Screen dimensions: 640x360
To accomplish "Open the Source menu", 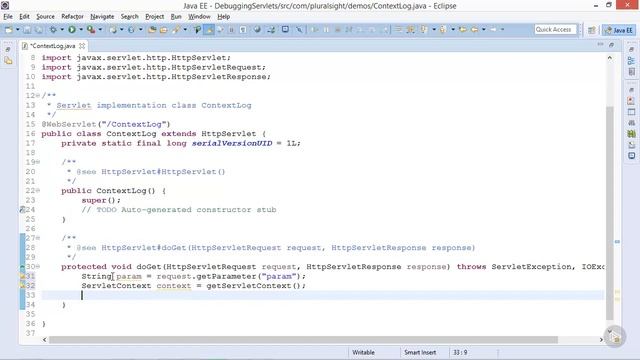I will point(45,17).
